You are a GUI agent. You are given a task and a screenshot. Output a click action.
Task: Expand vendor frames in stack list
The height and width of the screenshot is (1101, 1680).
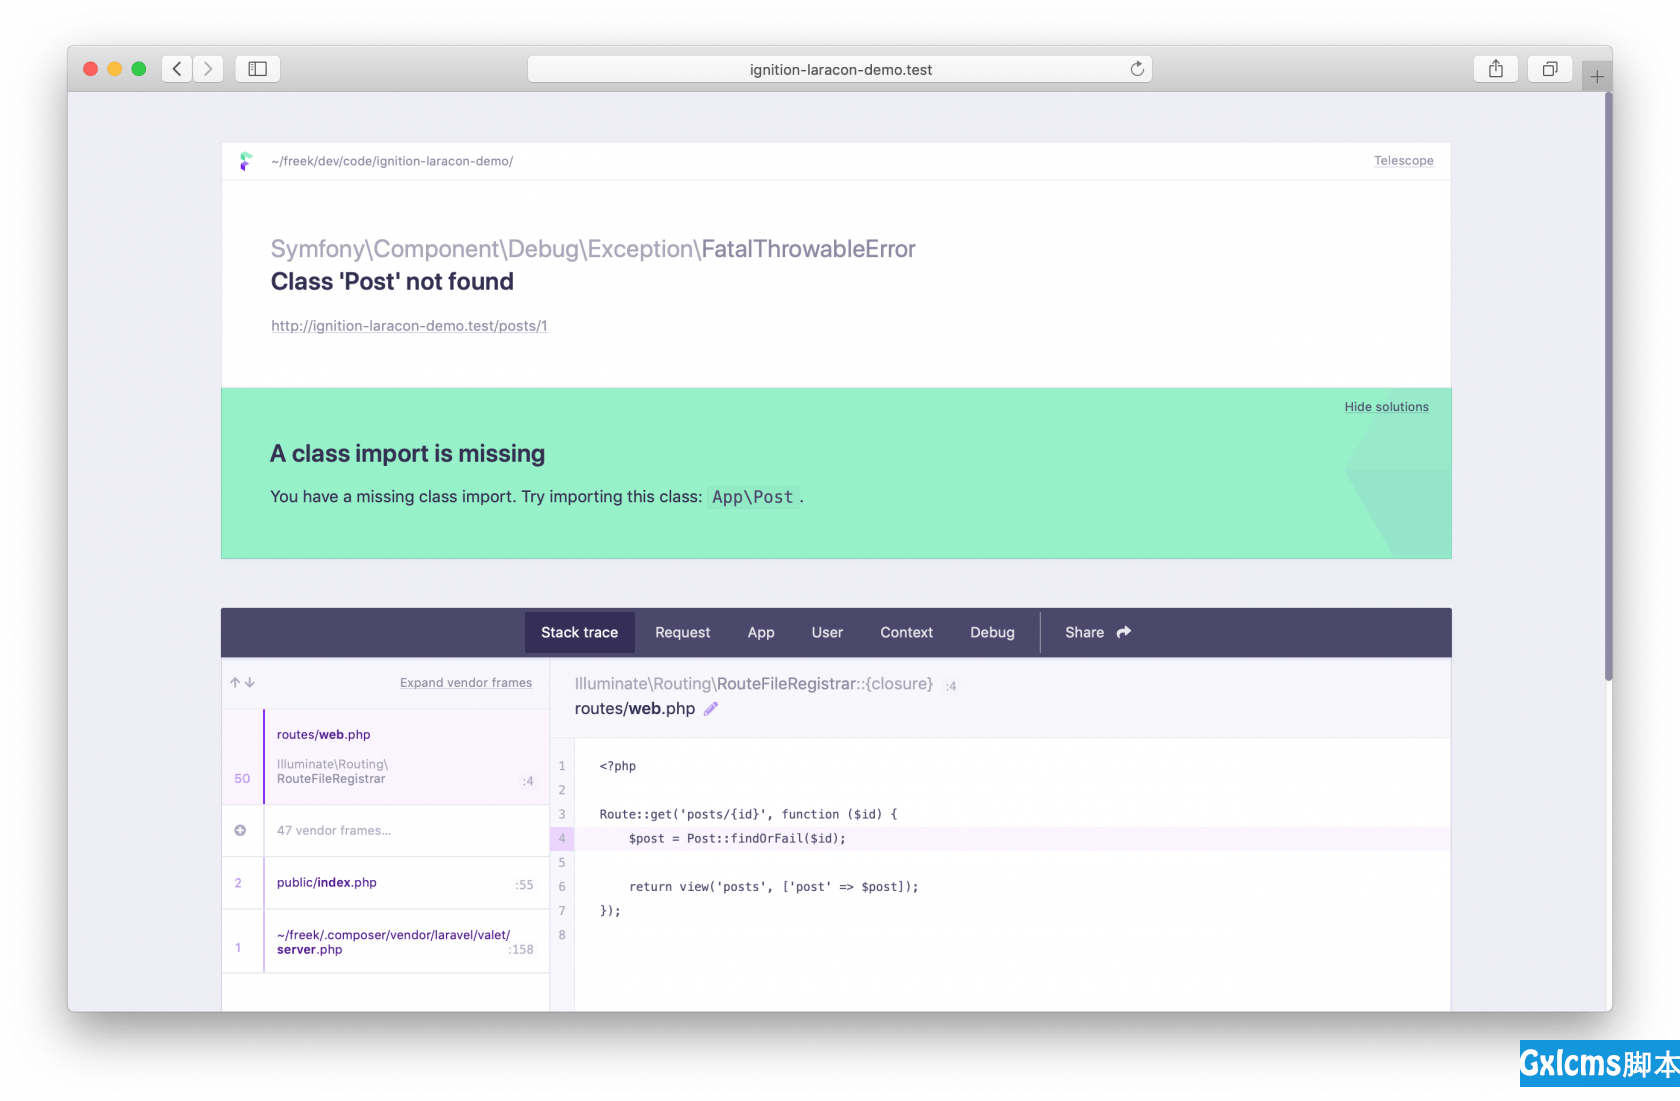[x=465, y=683]
